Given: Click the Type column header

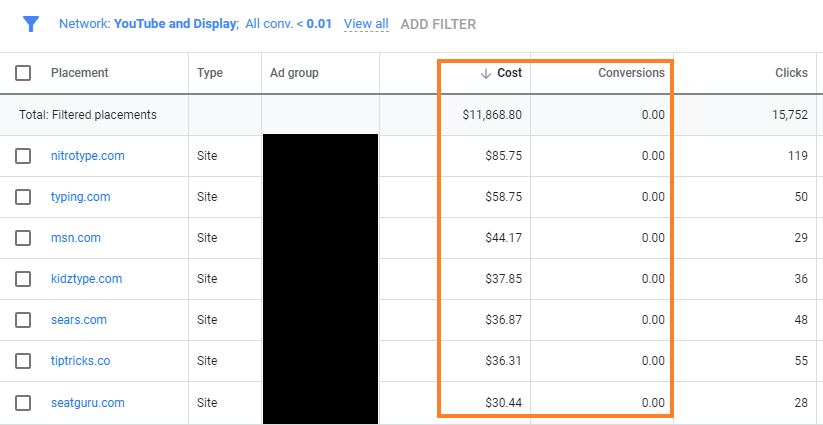Looking at the screenshot, I should 210,73.
